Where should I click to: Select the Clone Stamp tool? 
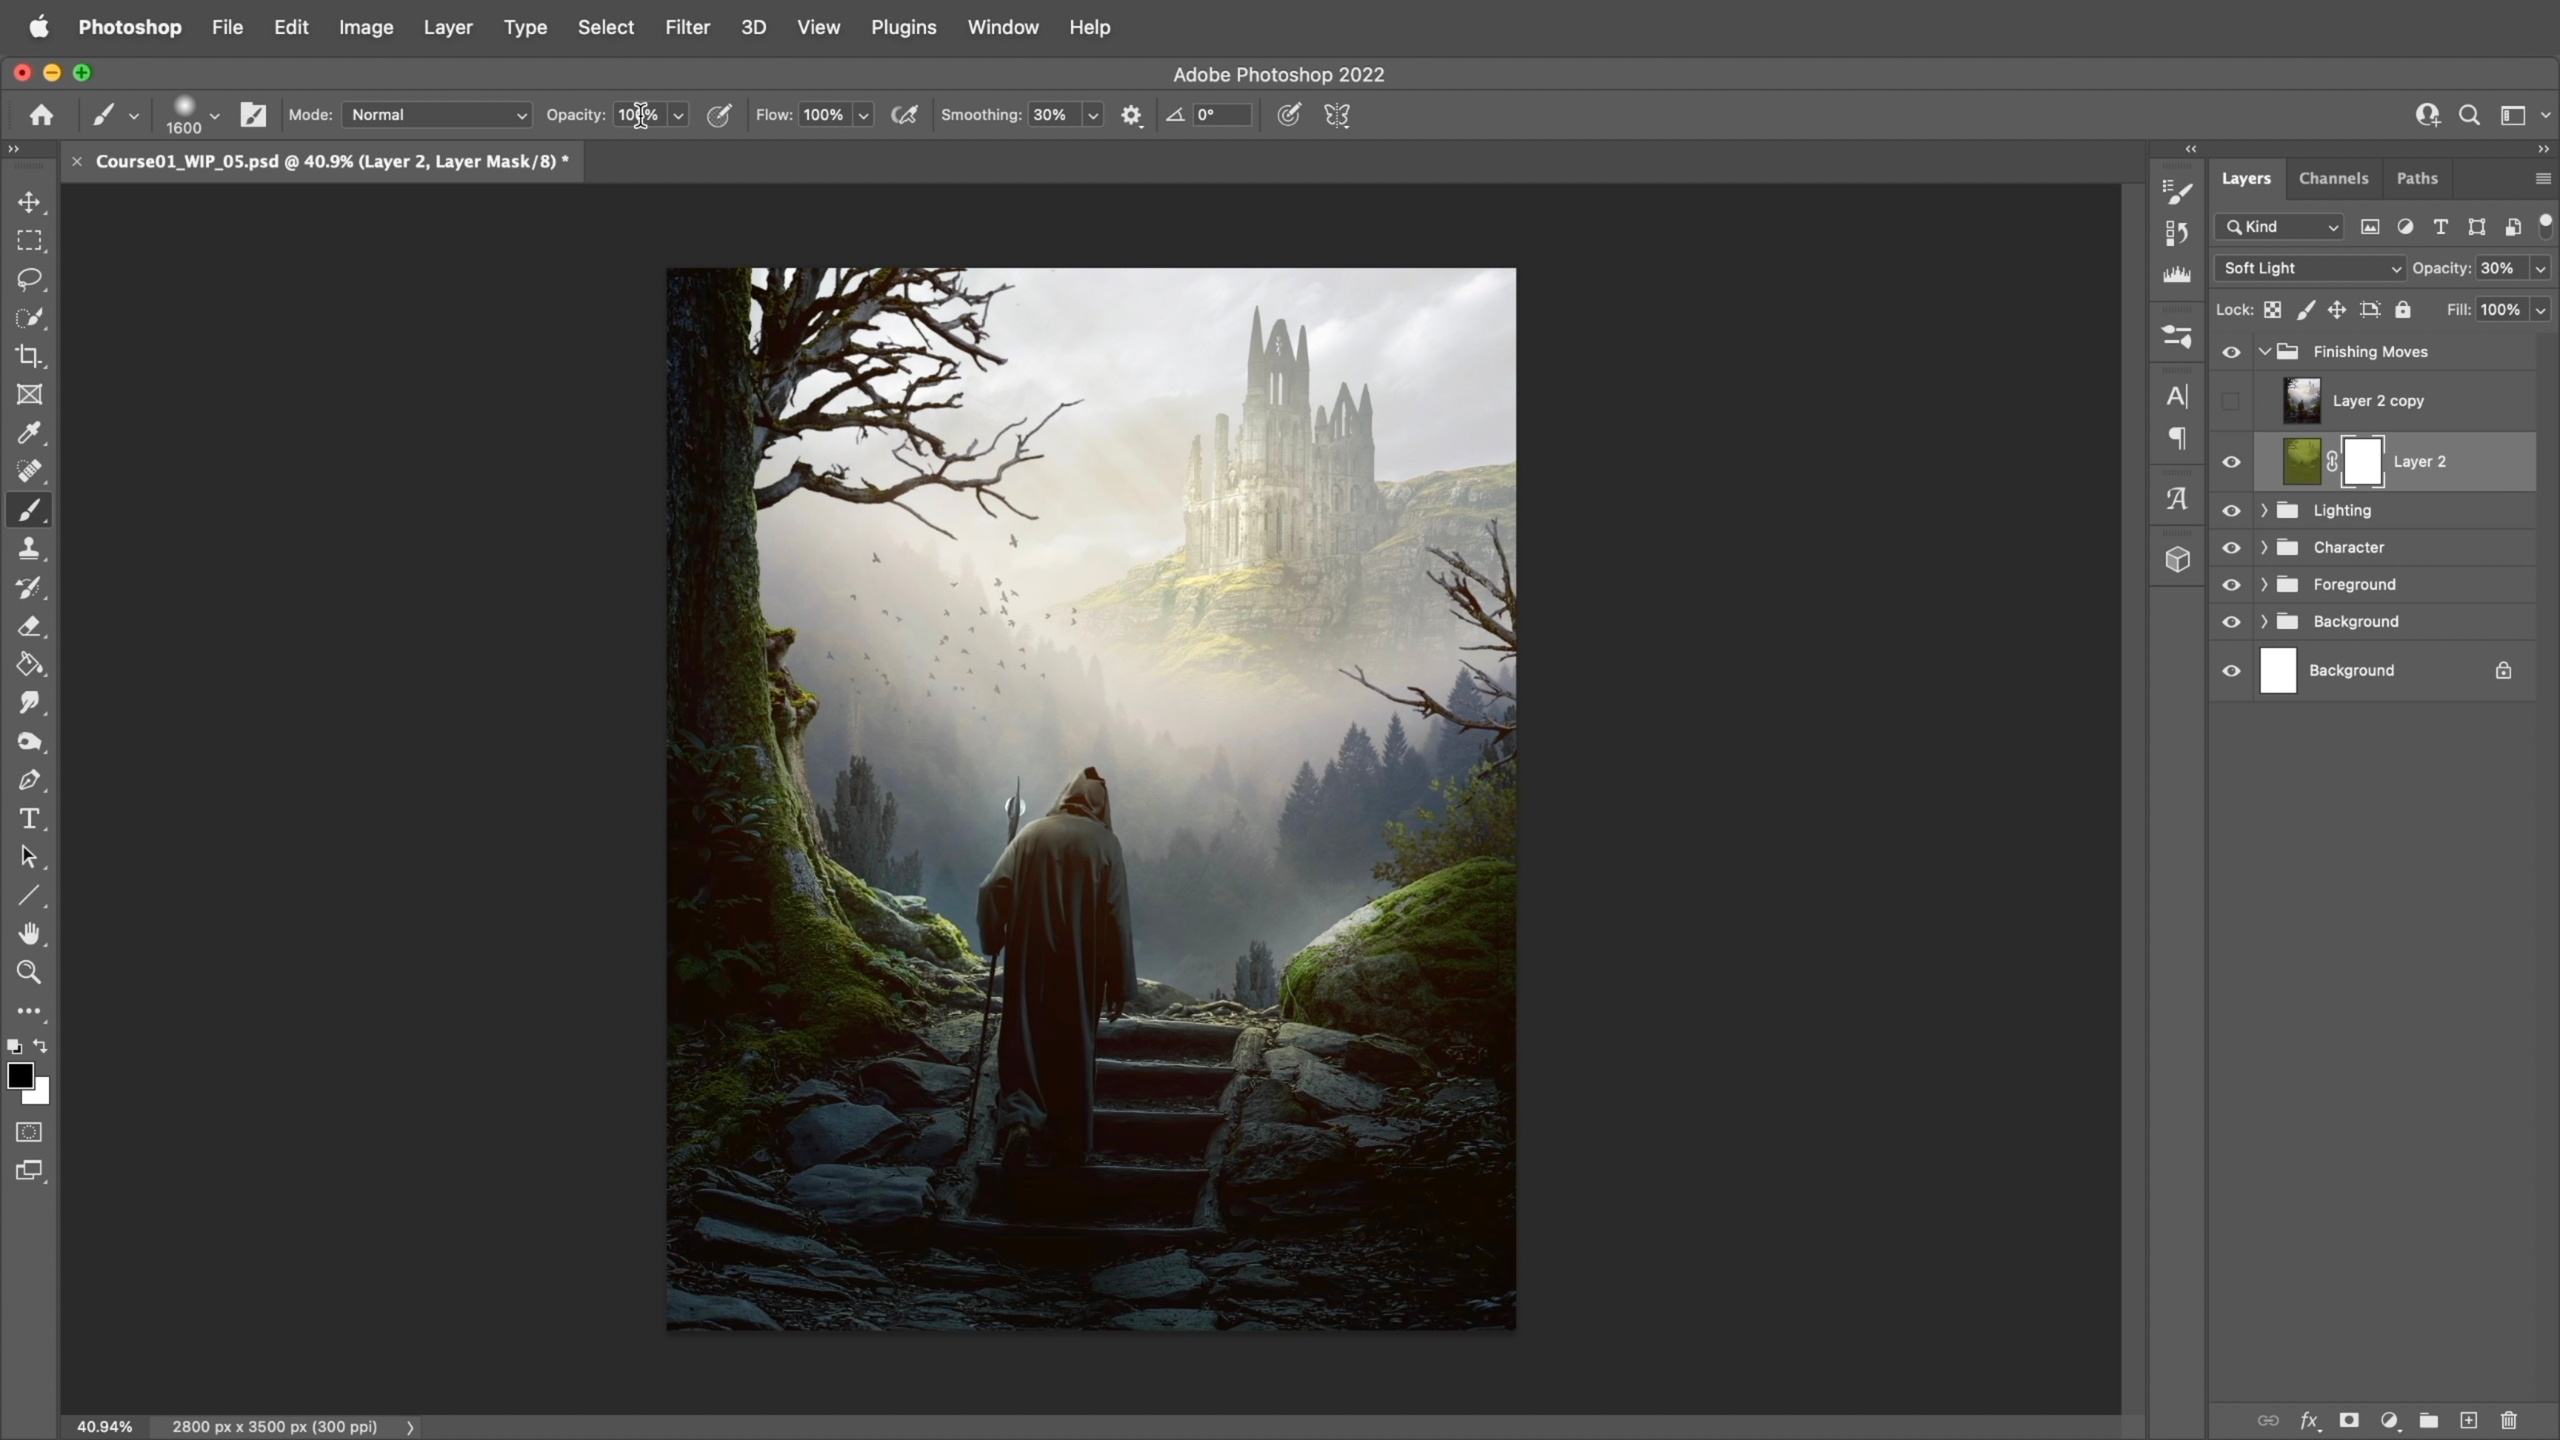tap(29, 548)
